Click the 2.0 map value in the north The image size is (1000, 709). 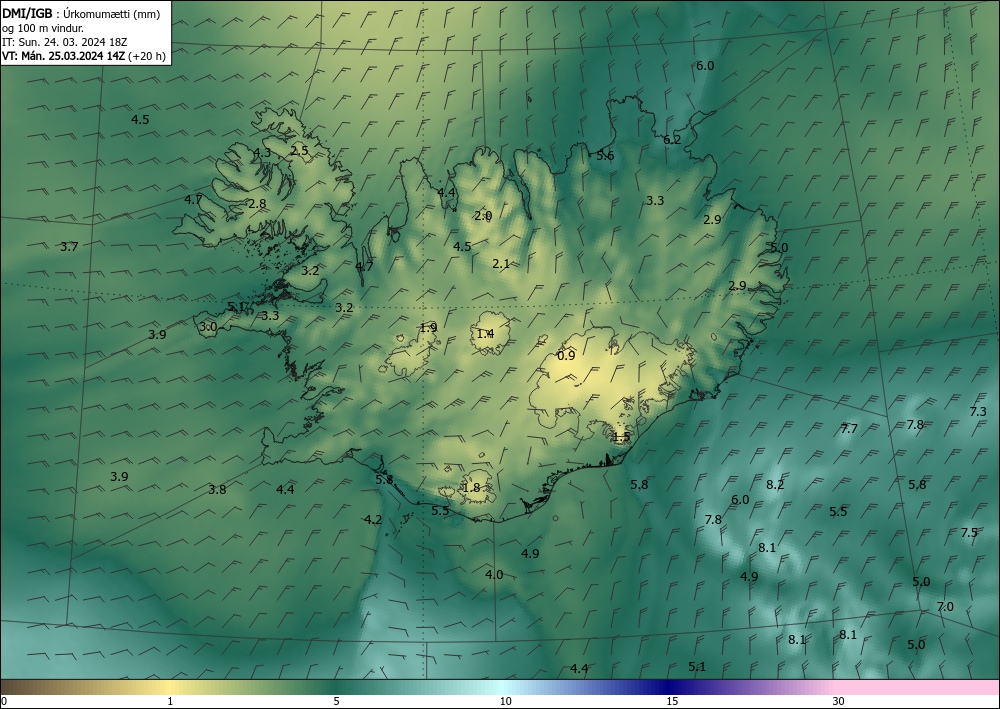[483, 216]
